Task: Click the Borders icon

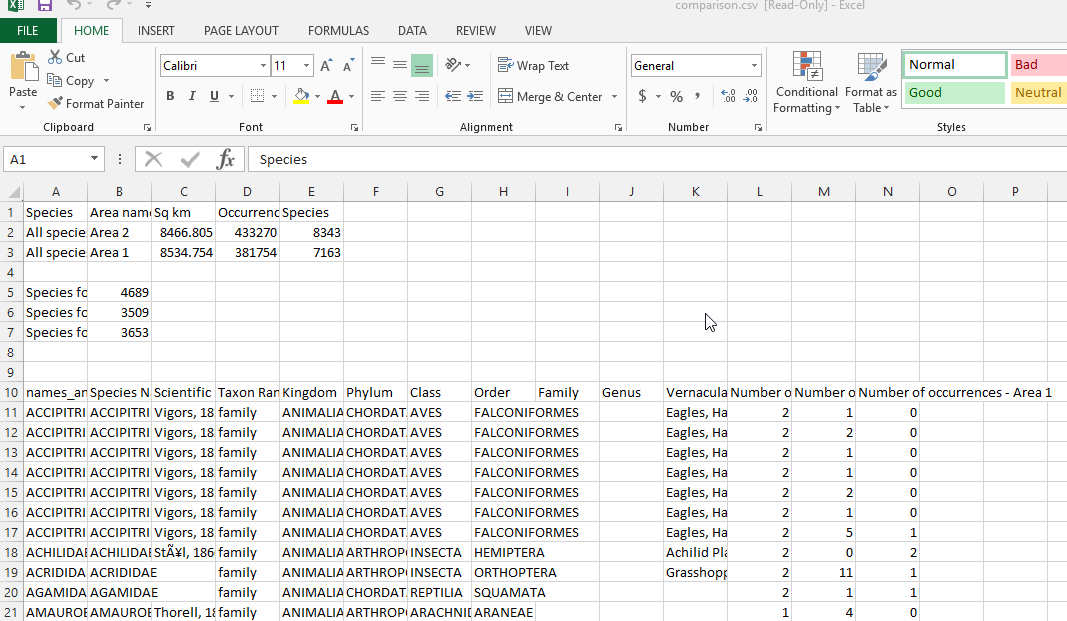Action: (257, 96)
